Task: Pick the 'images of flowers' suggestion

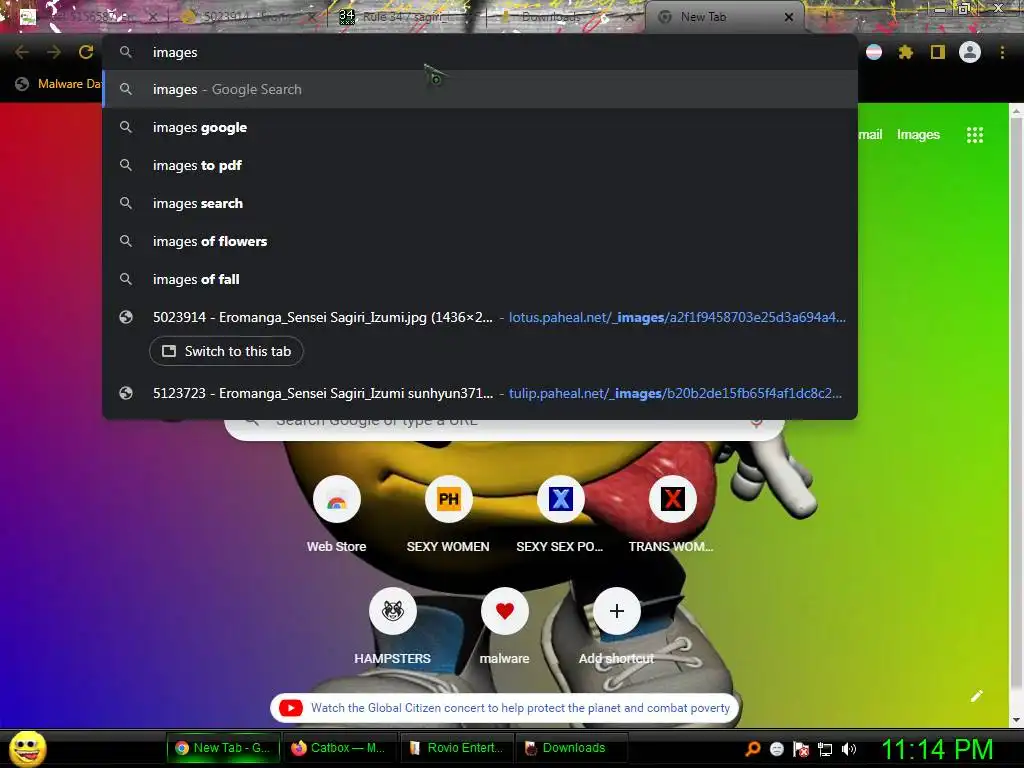Action: (x=480, y=241)
